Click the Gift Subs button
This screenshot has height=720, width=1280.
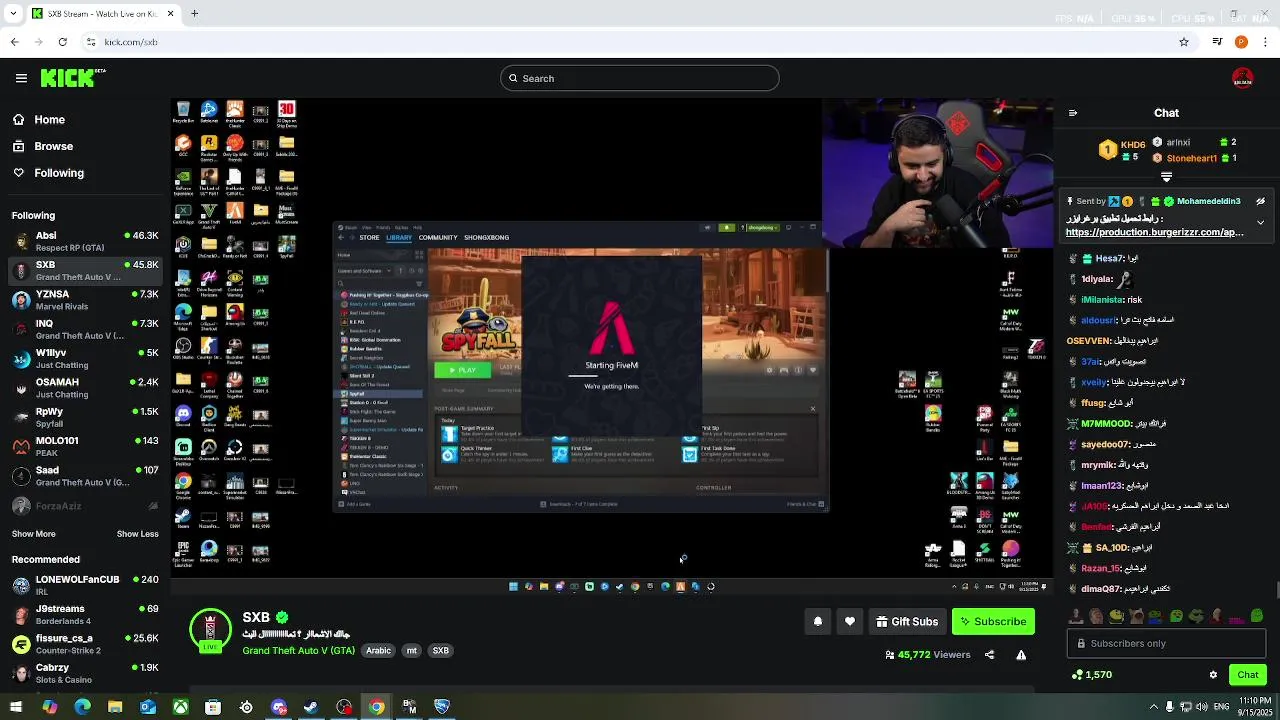(907, 622)
